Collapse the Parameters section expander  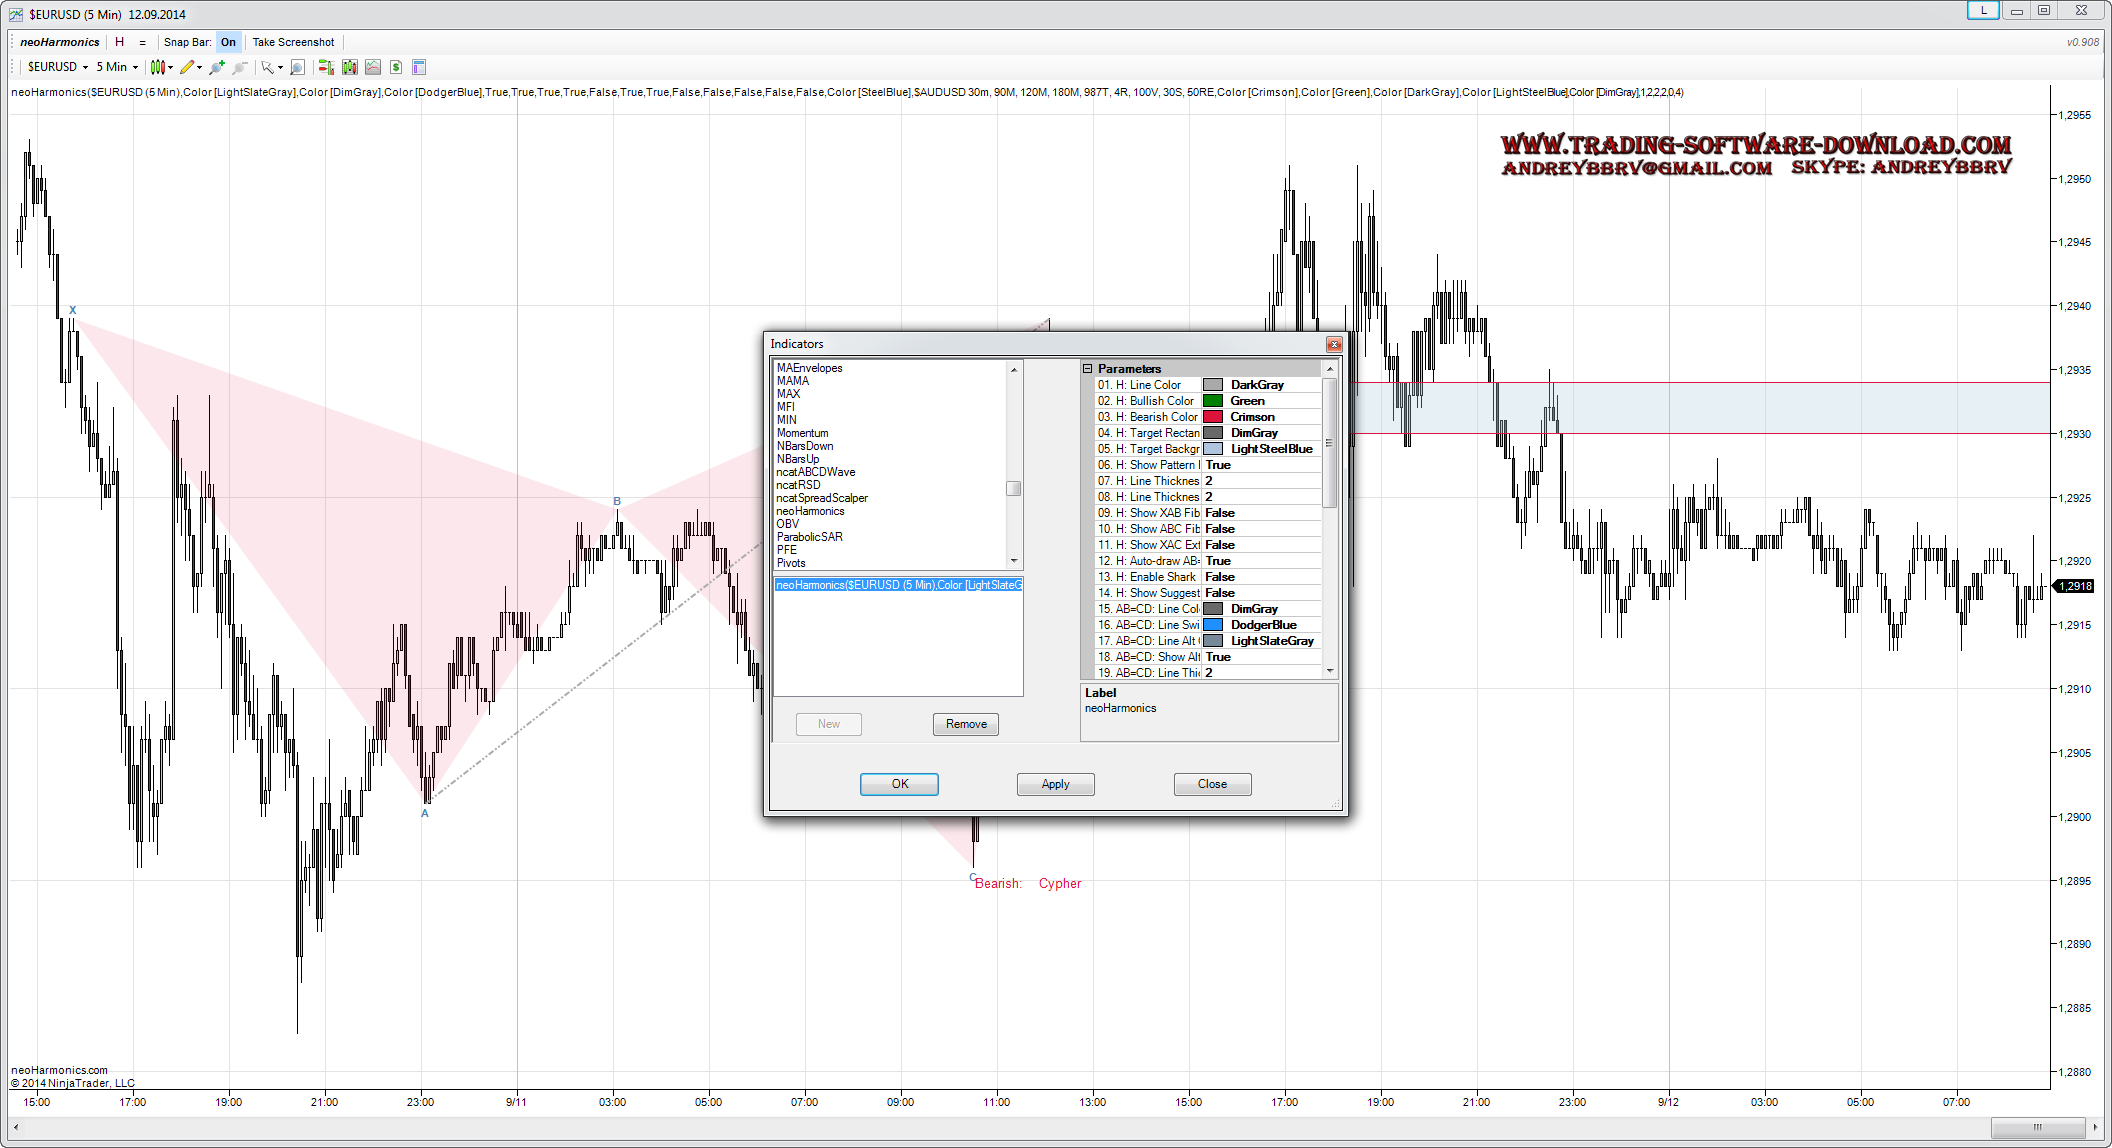click(1088, 369)
